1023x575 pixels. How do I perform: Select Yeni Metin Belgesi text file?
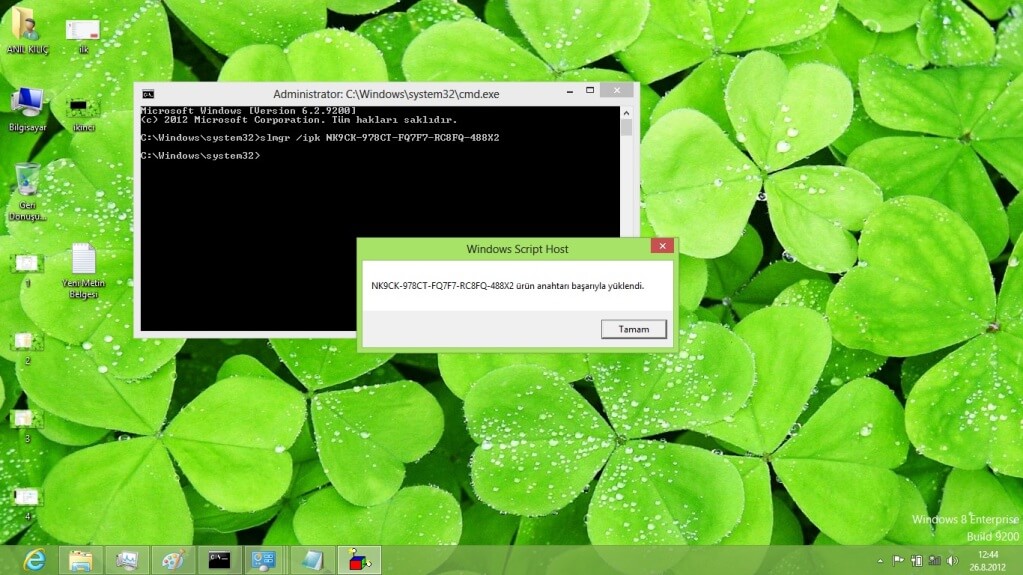click(x=83, y=261)
